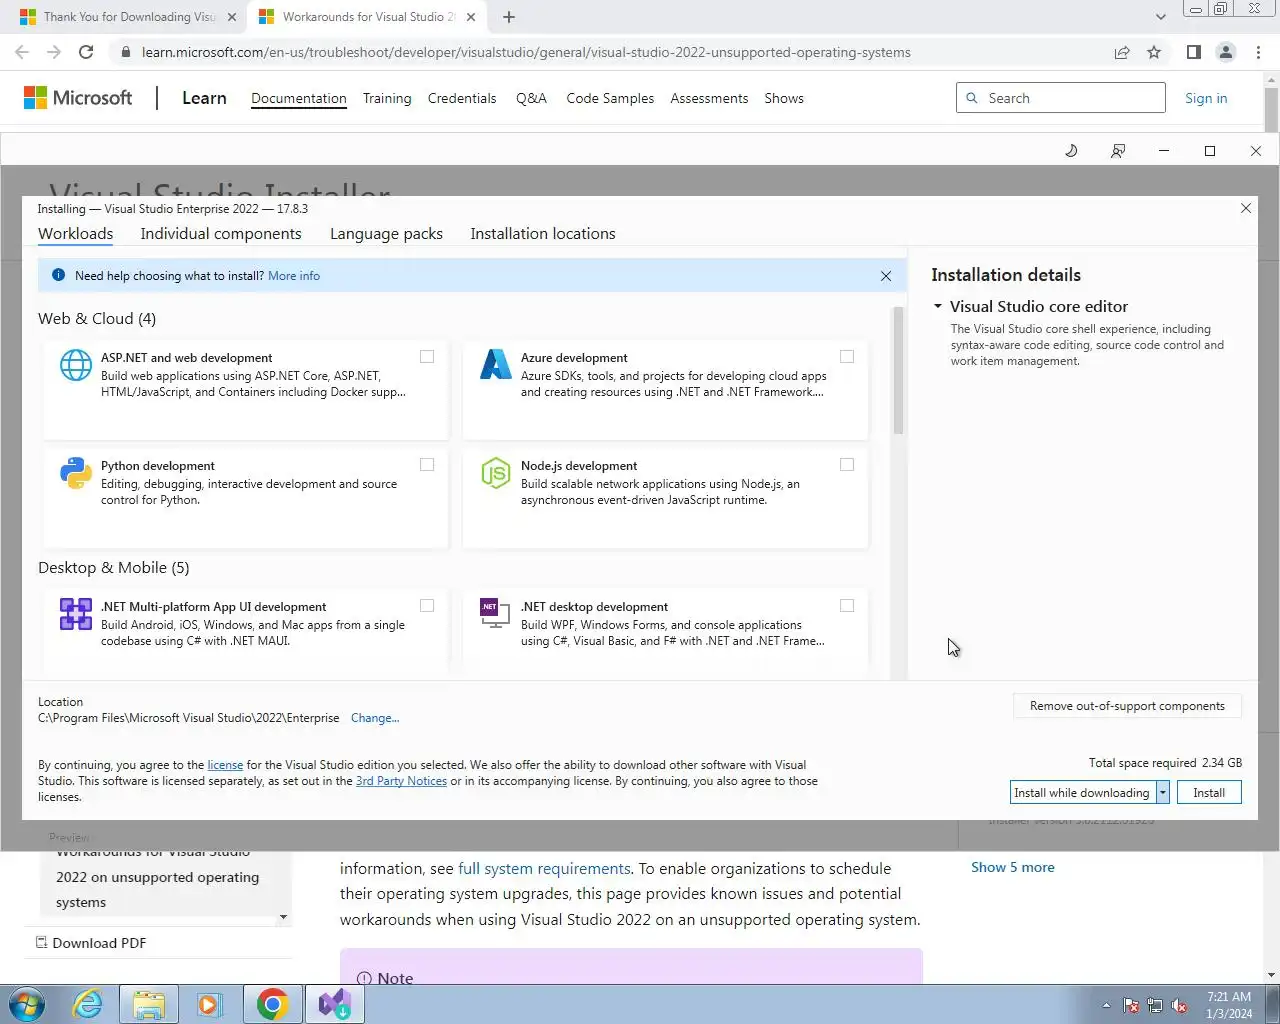Switch to the Language packs tab
This screenshot has width=1280, height=1024.
(386, 234)
